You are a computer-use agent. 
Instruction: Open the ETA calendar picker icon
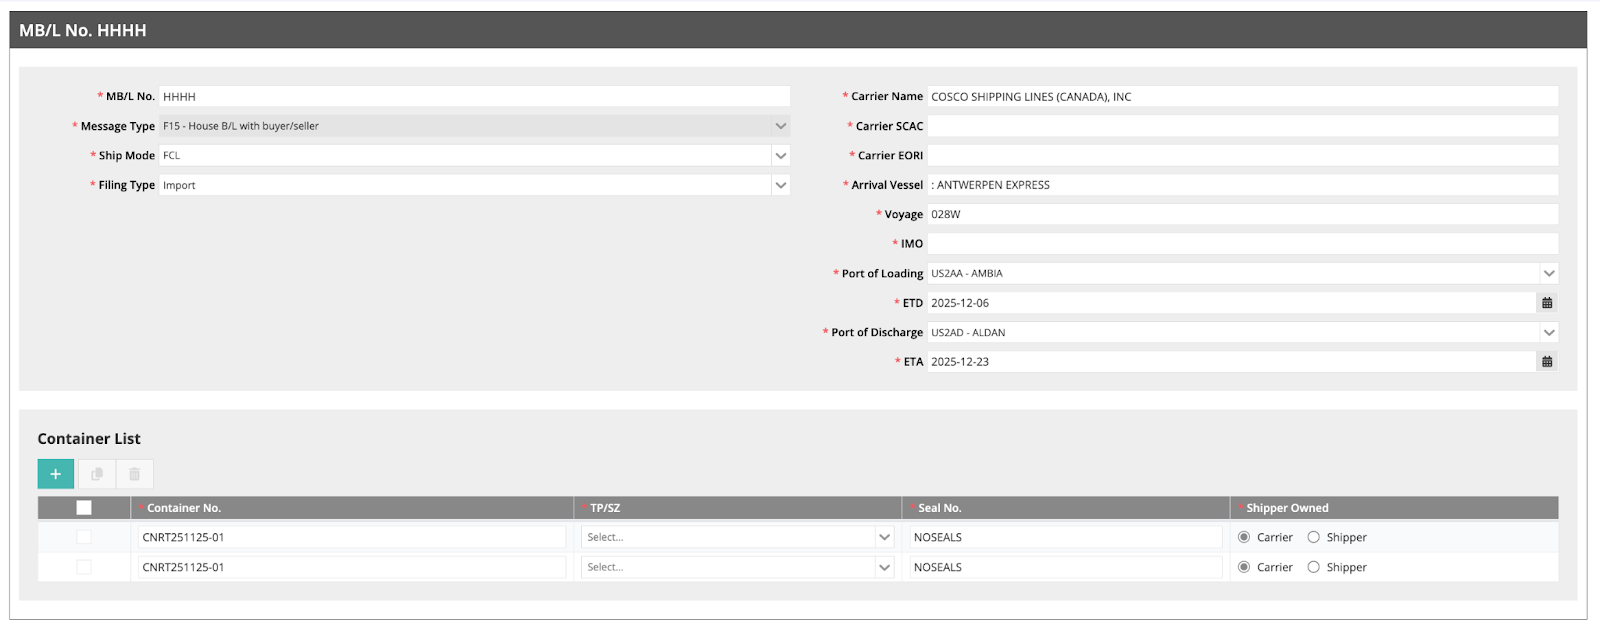pos(1547,362)
